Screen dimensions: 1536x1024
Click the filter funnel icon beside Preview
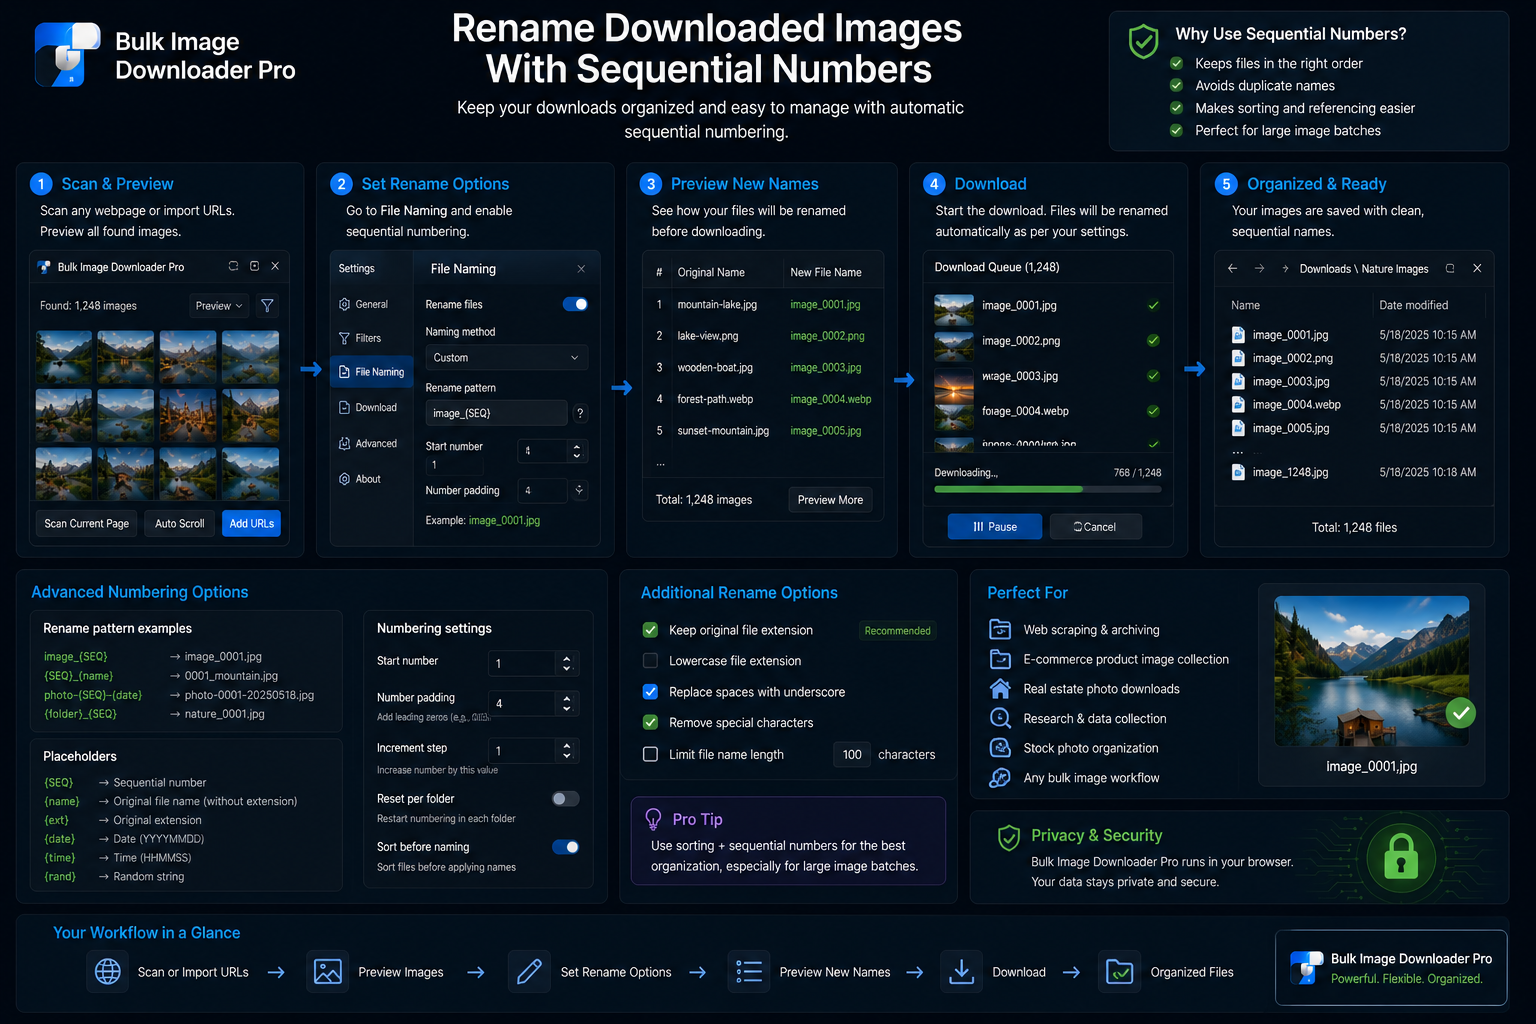(267, 305)
